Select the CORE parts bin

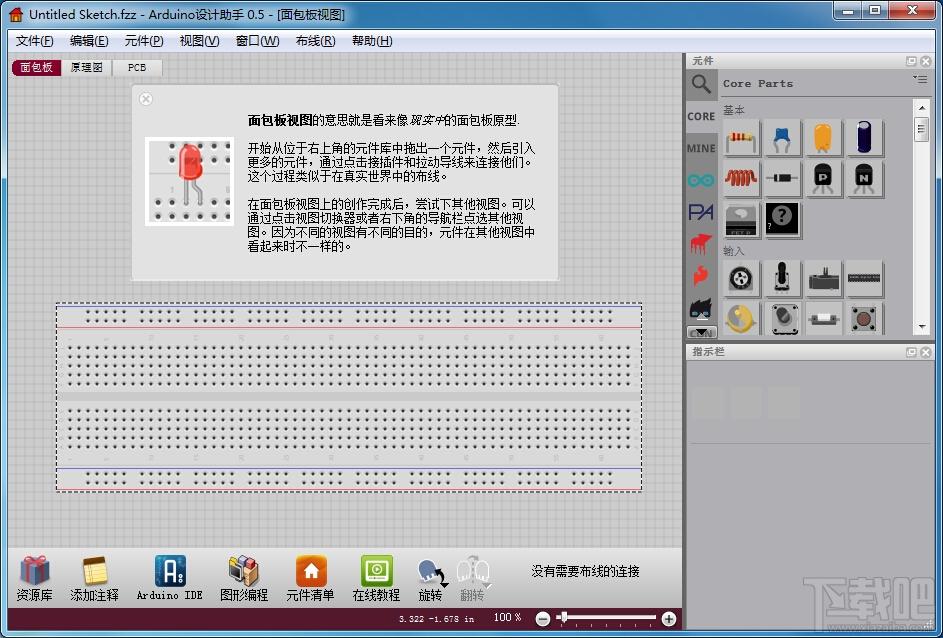click(701, 117)
